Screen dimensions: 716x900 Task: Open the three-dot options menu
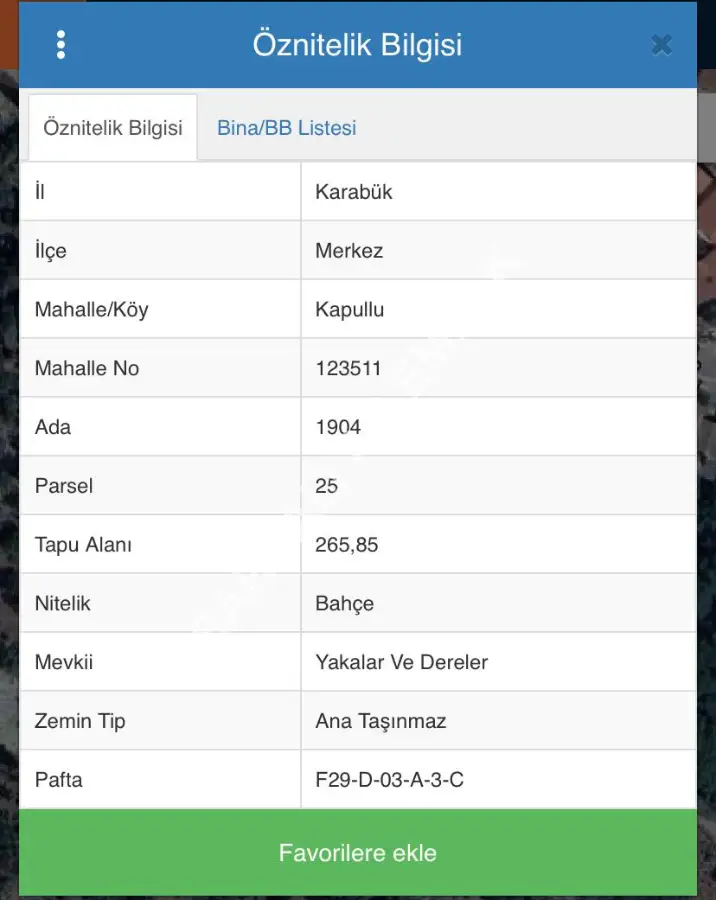point(61,45)
